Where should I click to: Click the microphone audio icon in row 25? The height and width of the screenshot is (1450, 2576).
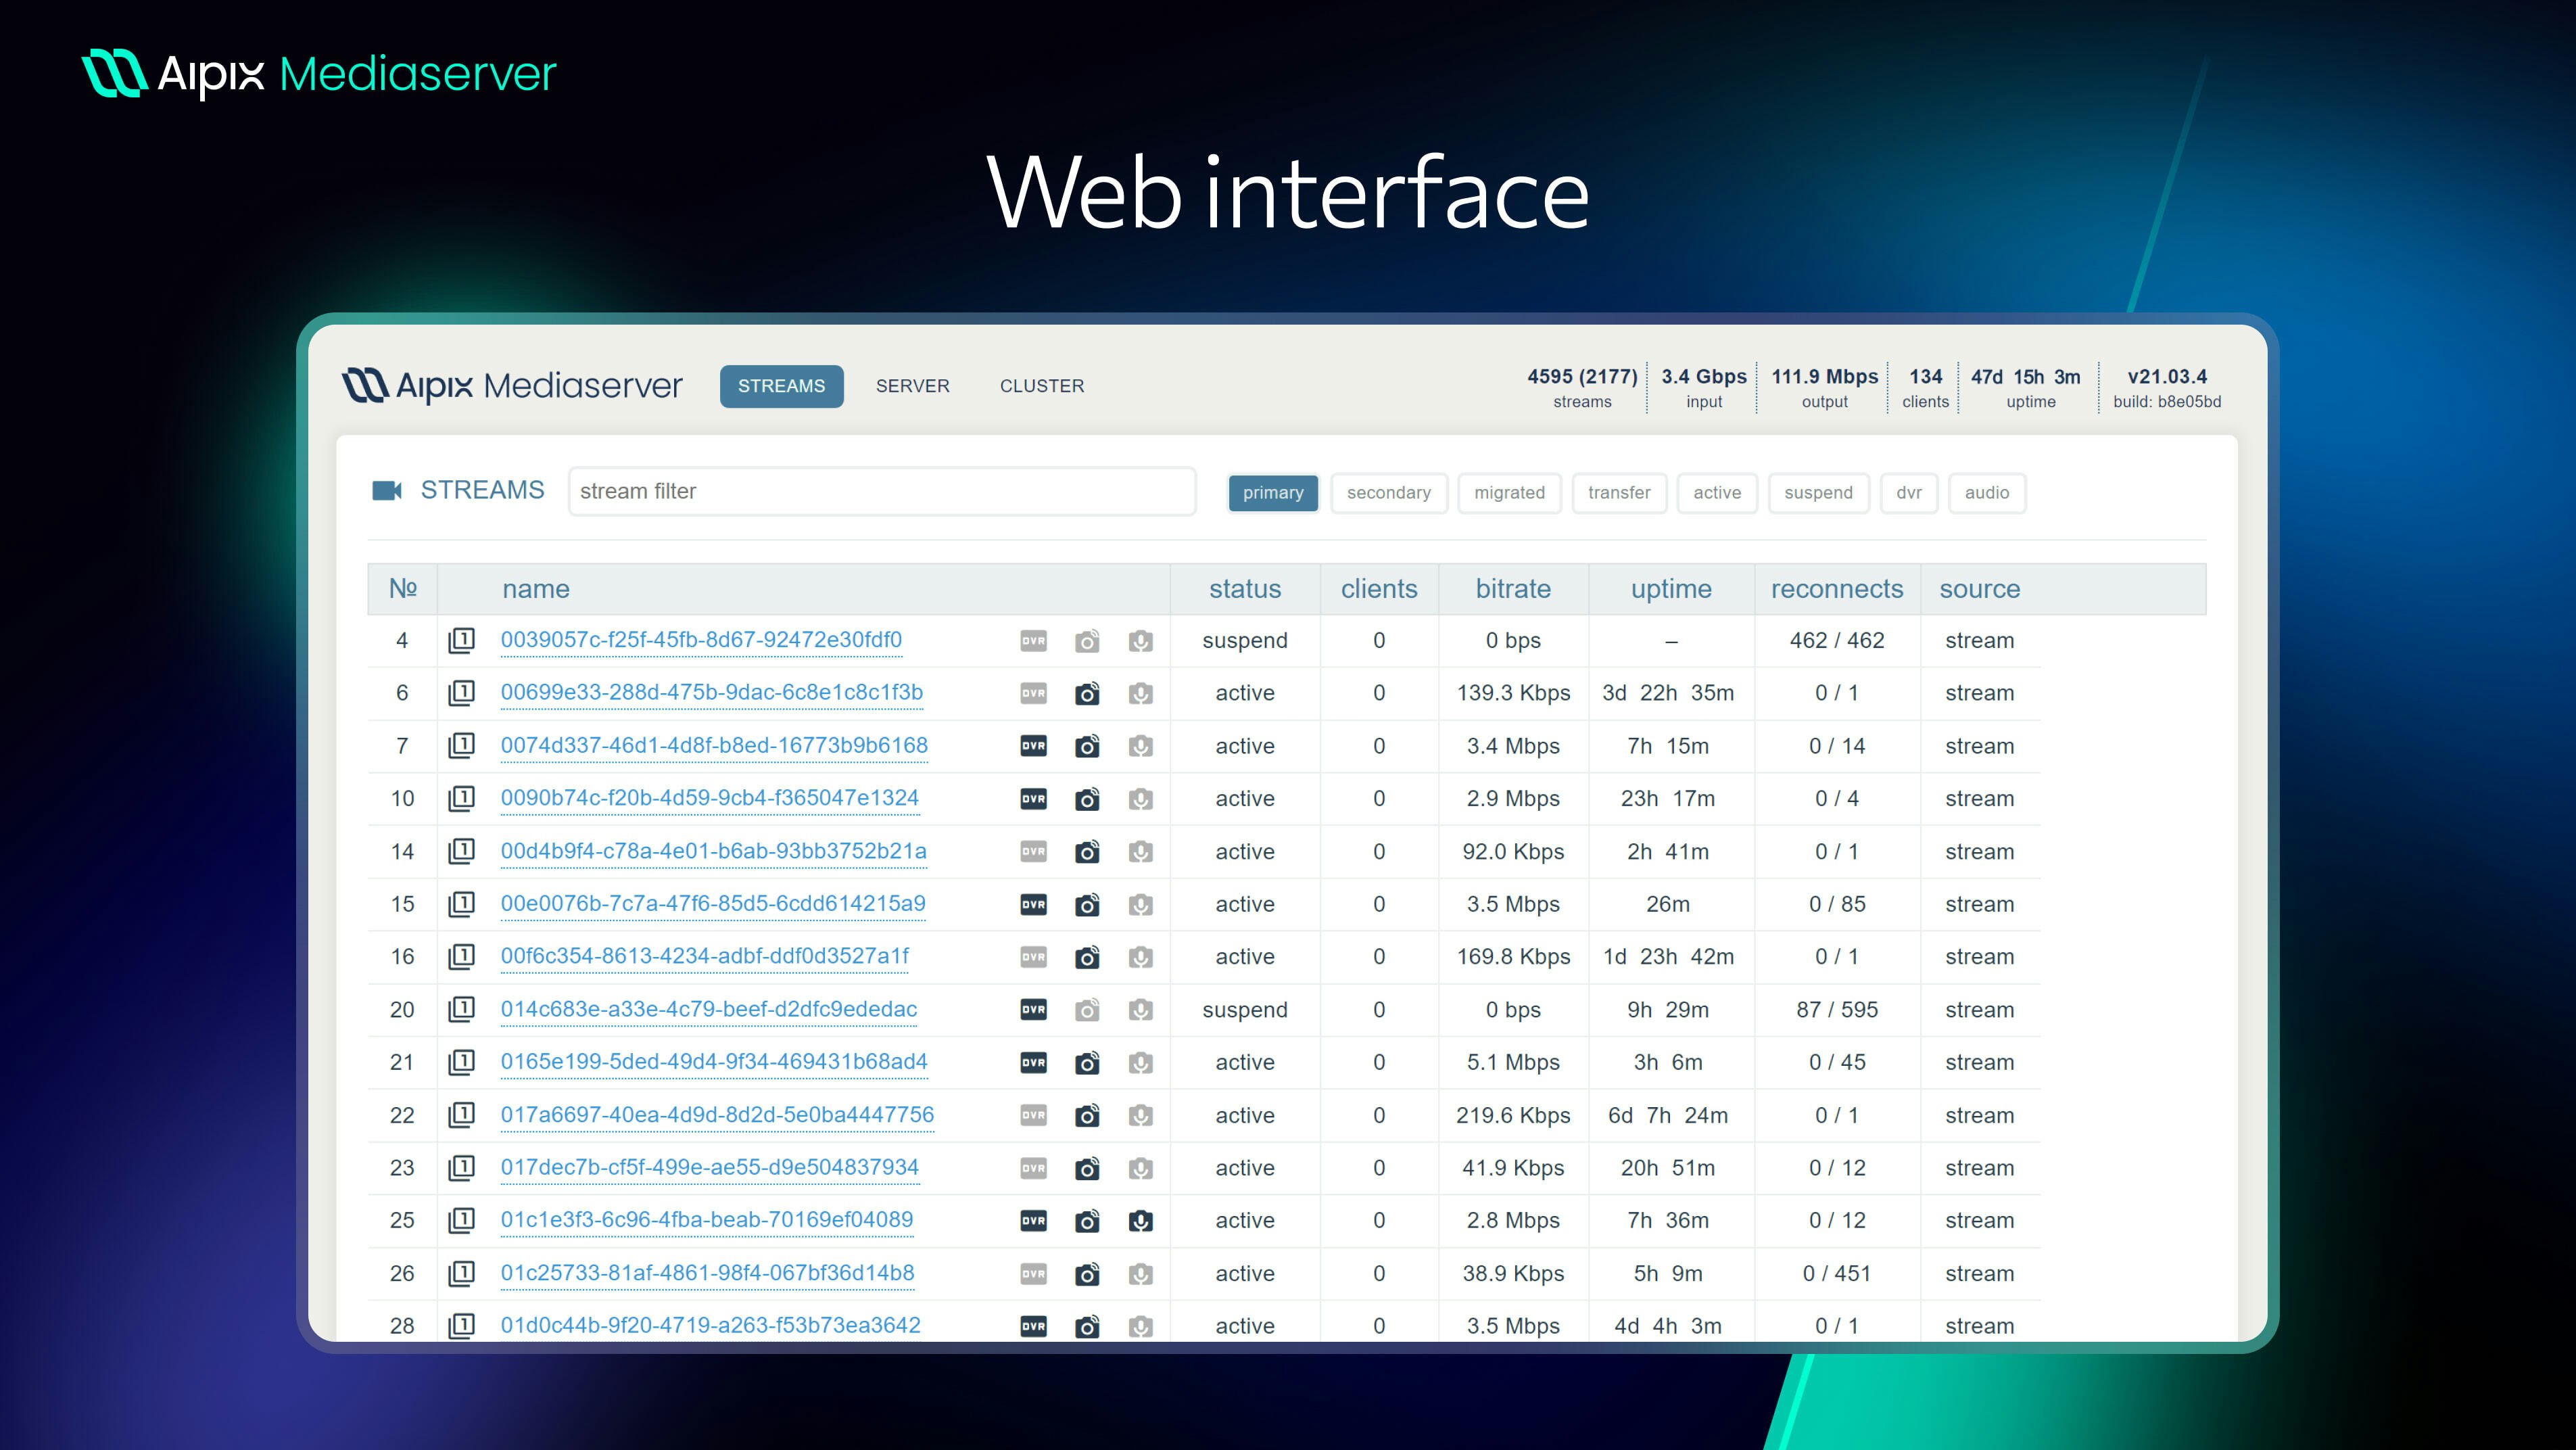(1140, 1221)
